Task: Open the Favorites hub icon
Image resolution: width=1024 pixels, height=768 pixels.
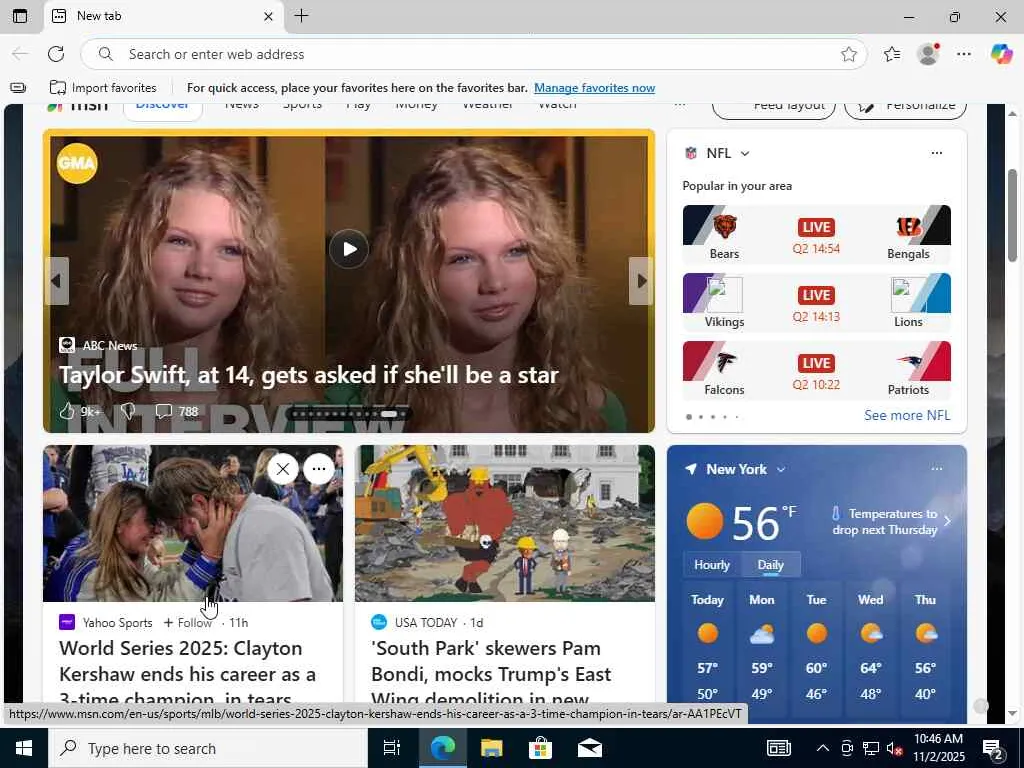Action: (892, 54)
